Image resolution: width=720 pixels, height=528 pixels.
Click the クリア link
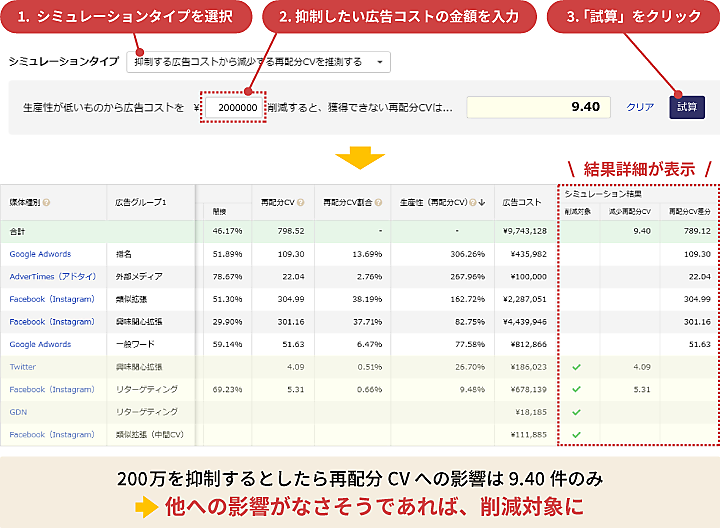click(x=640, y=107)
